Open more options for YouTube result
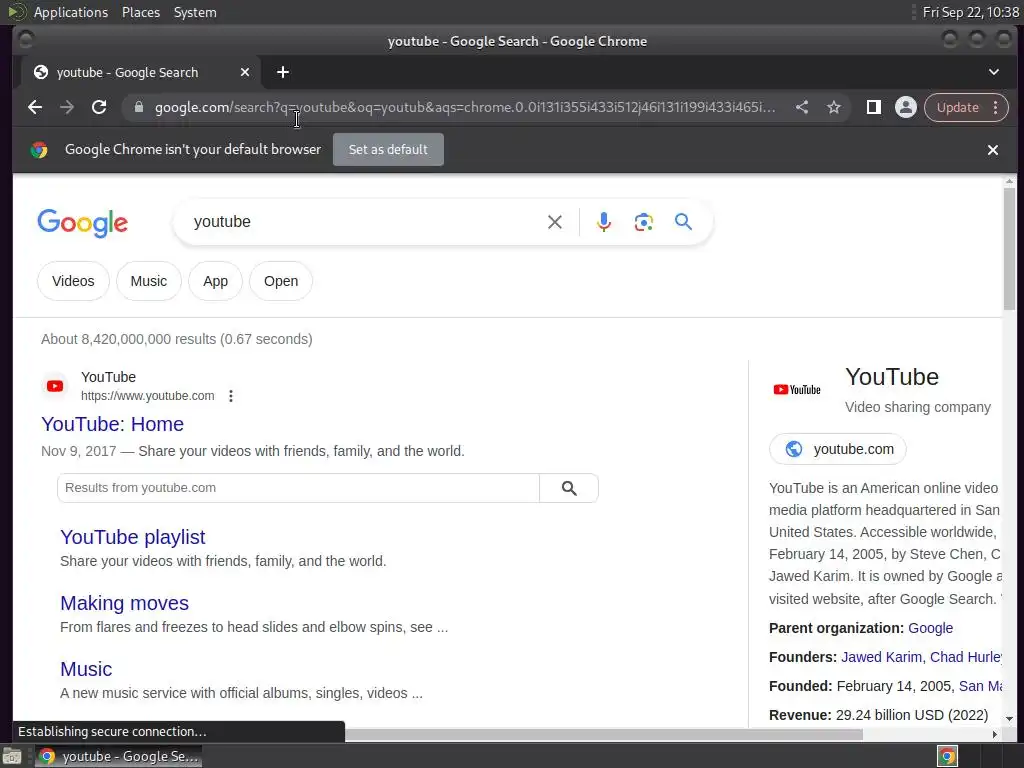This screenshot has width=1024, height=768. click(231, 396)
